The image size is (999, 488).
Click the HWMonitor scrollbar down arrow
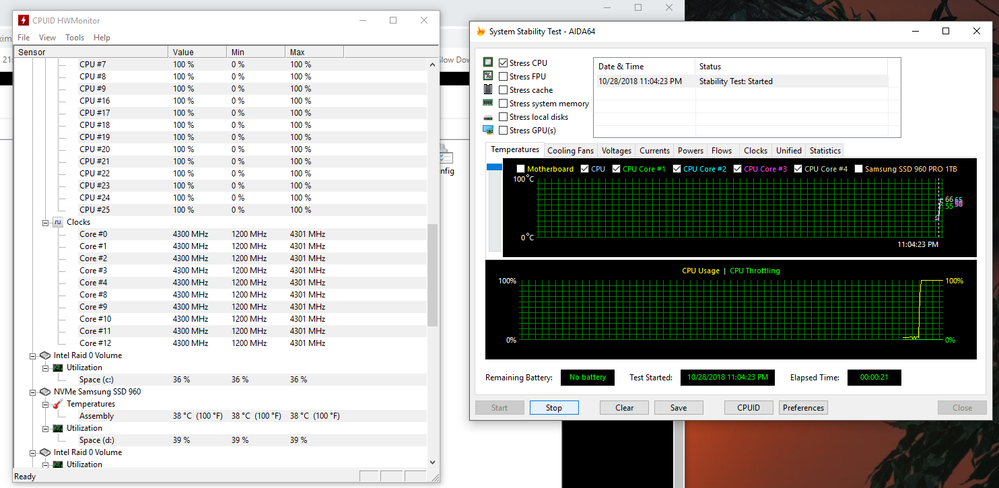tap(433, 462)
